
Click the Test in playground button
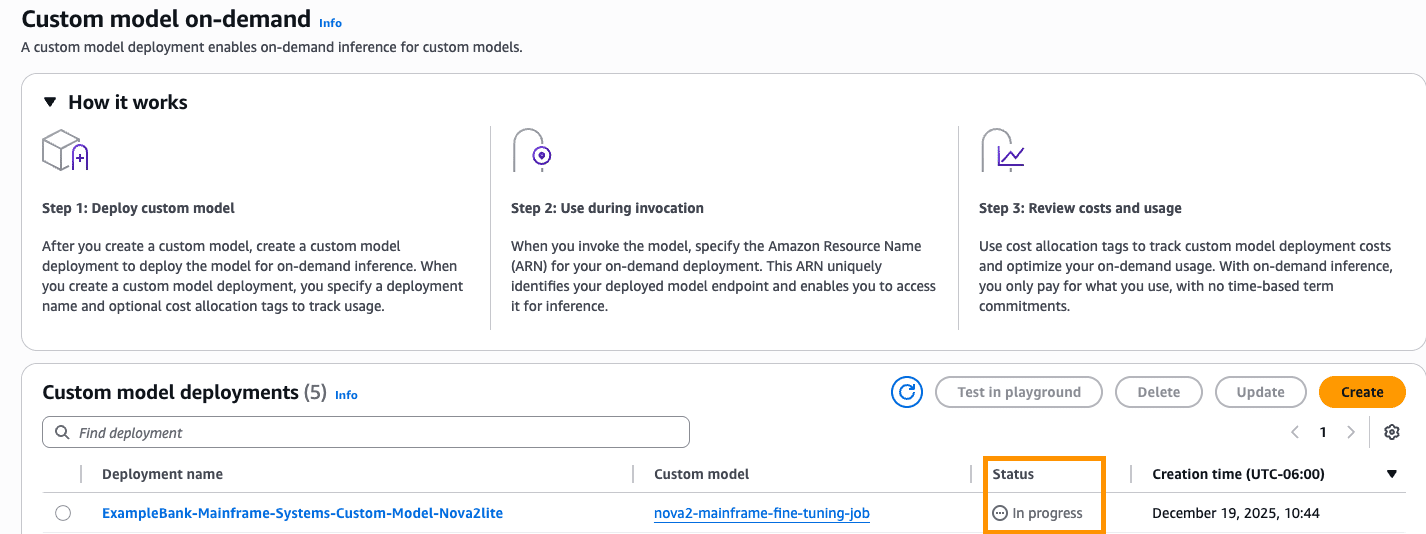(1018, 392)
